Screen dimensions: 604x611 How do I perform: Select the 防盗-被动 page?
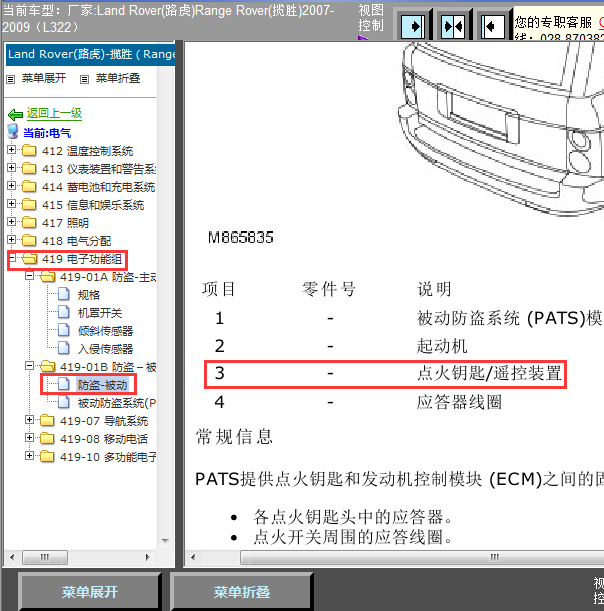pyautogui.click(x=102, y=385)
